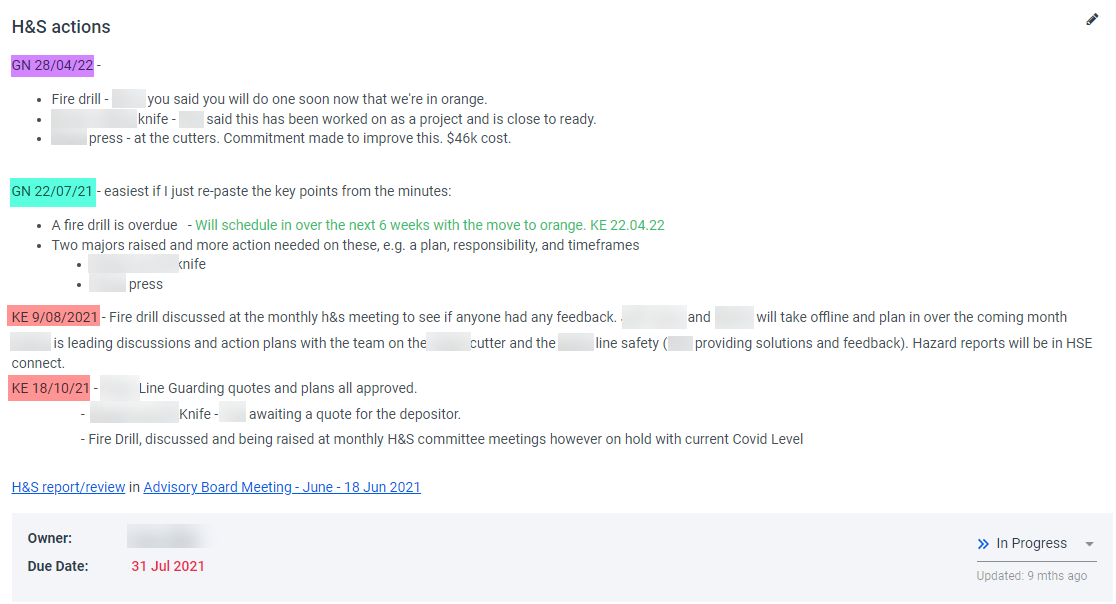Image resolution: width=1116 pixels, height=604 pixels.
Task: Click the purple GN 28/04/22 tag
Action: (52, 66)
